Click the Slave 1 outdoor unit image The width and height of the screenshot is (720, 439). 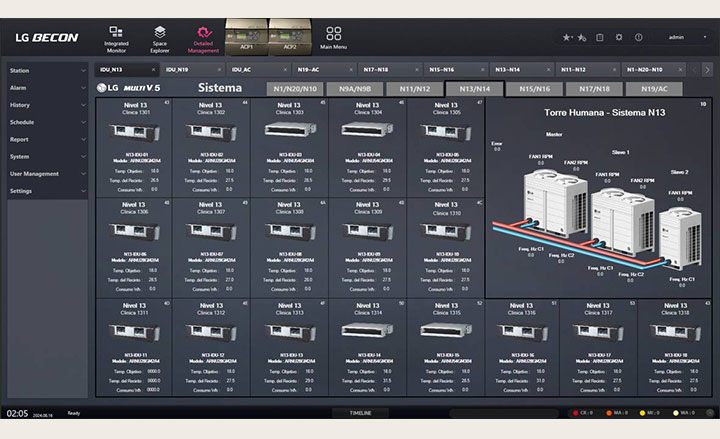coord(623,221)
